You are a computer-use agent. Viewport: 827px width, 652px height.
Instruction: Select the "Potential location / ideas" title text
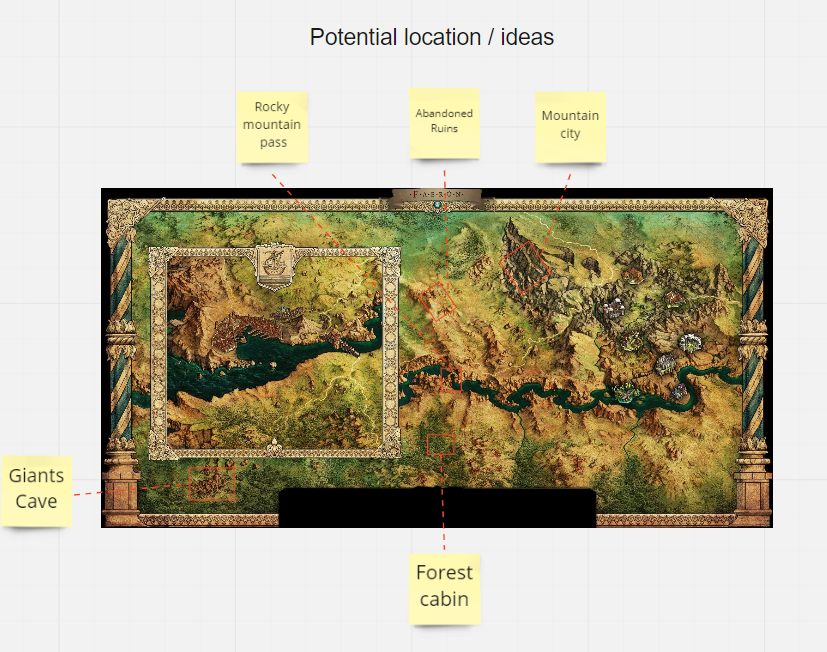click(431, 37)
